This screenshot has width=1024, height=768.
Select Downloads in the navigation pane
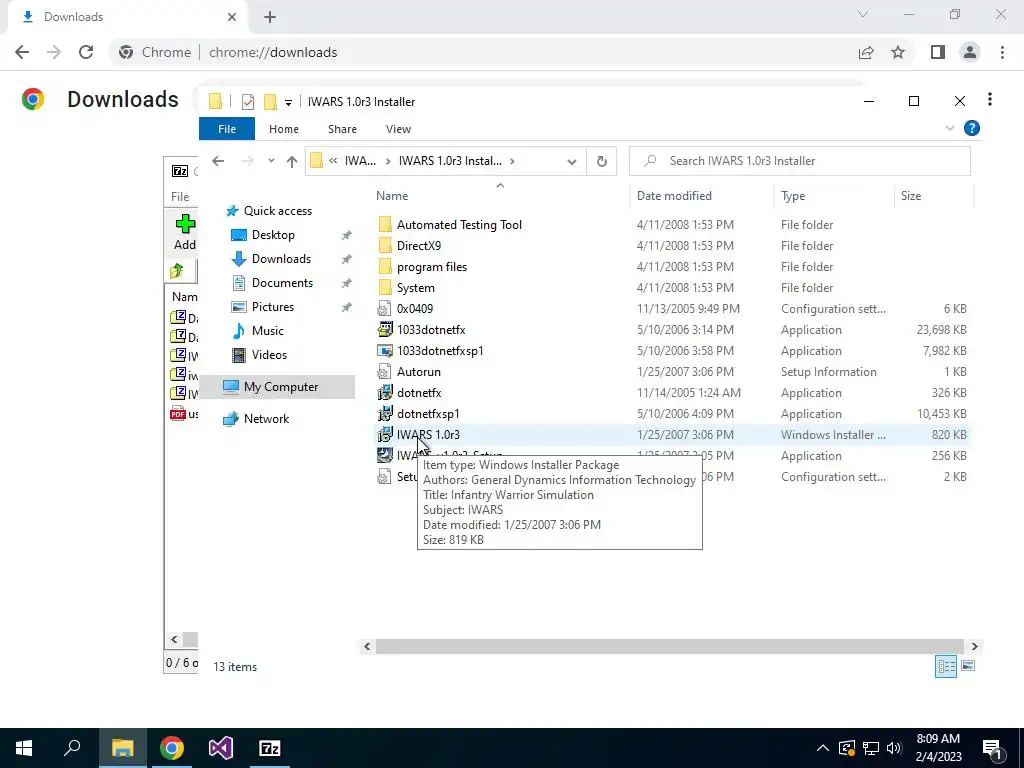coord(281,259)
